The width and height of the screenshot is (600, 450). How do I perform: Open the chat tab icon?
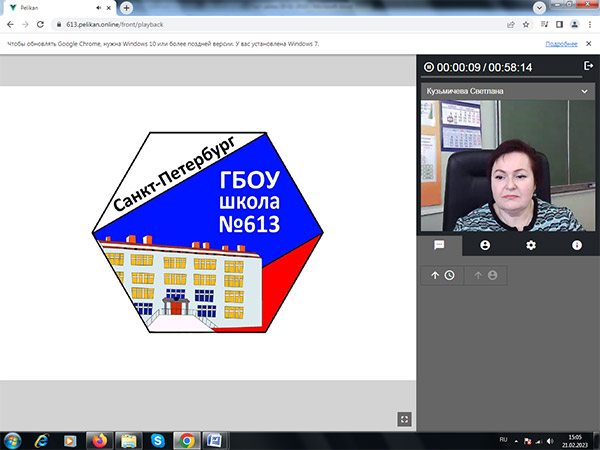[x=439, y=245]
